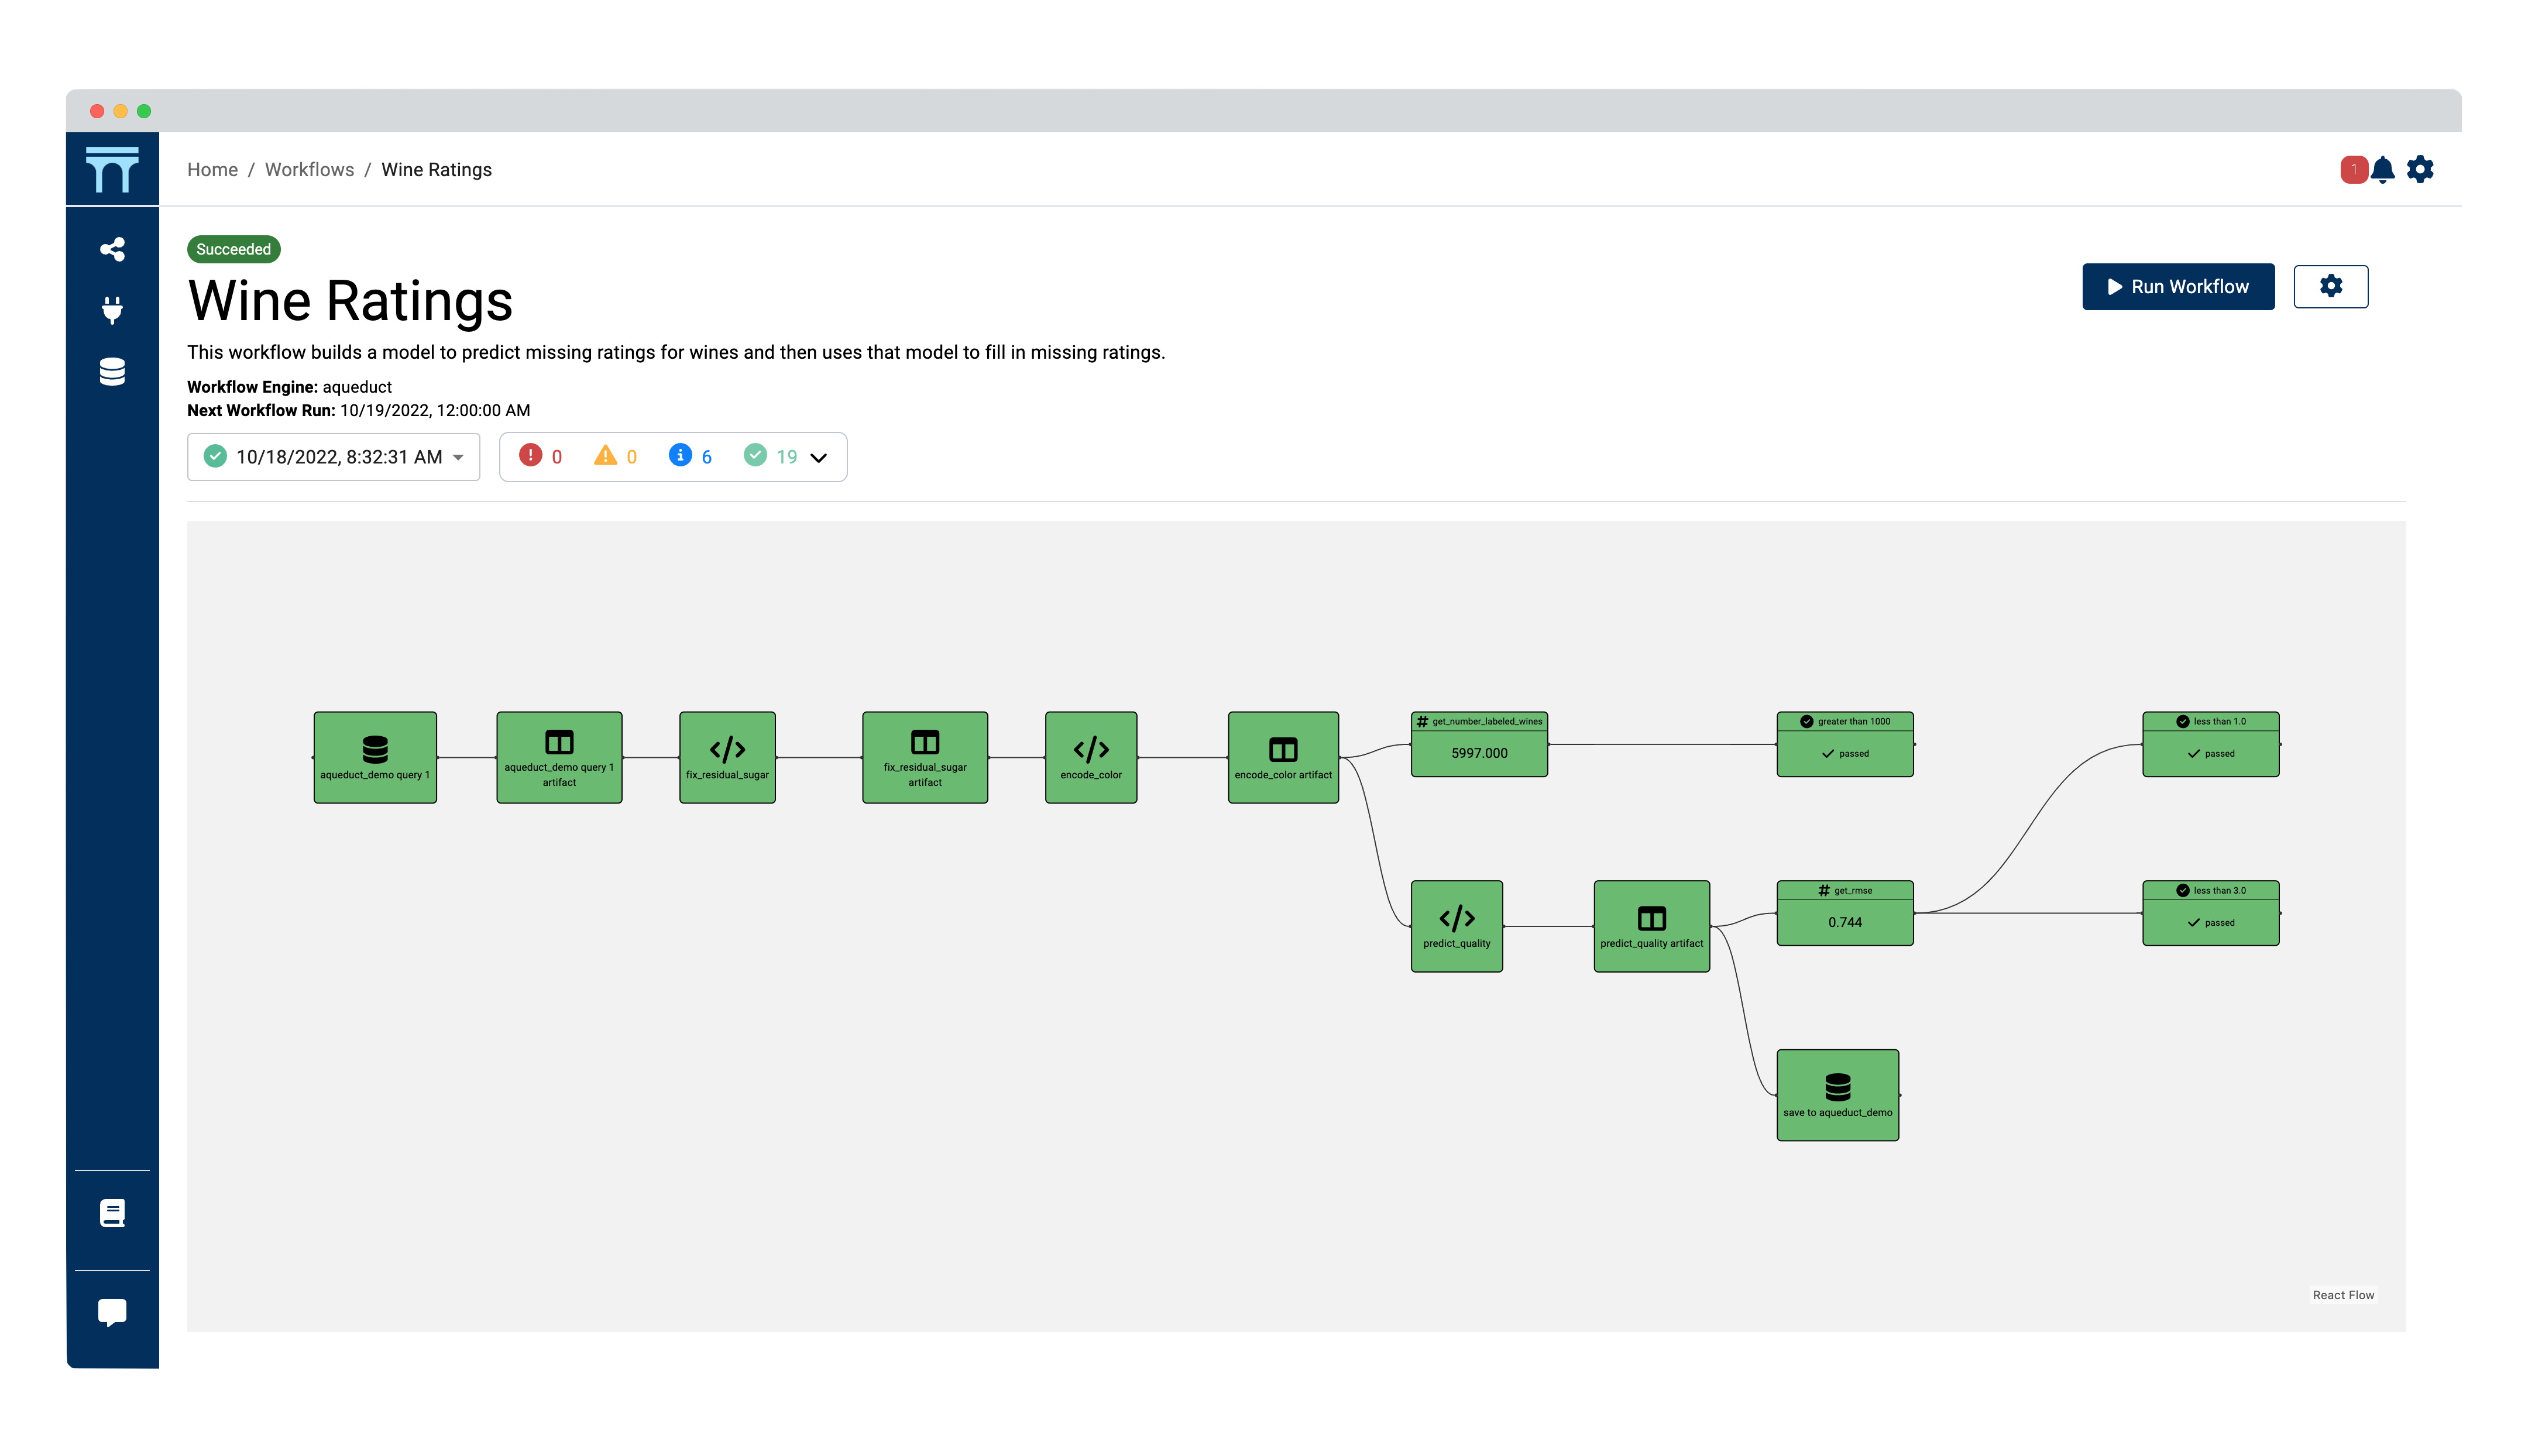Select the predict_quality artifact node
This screenshot has height=1456, width=2528.
click(1652, 927)
